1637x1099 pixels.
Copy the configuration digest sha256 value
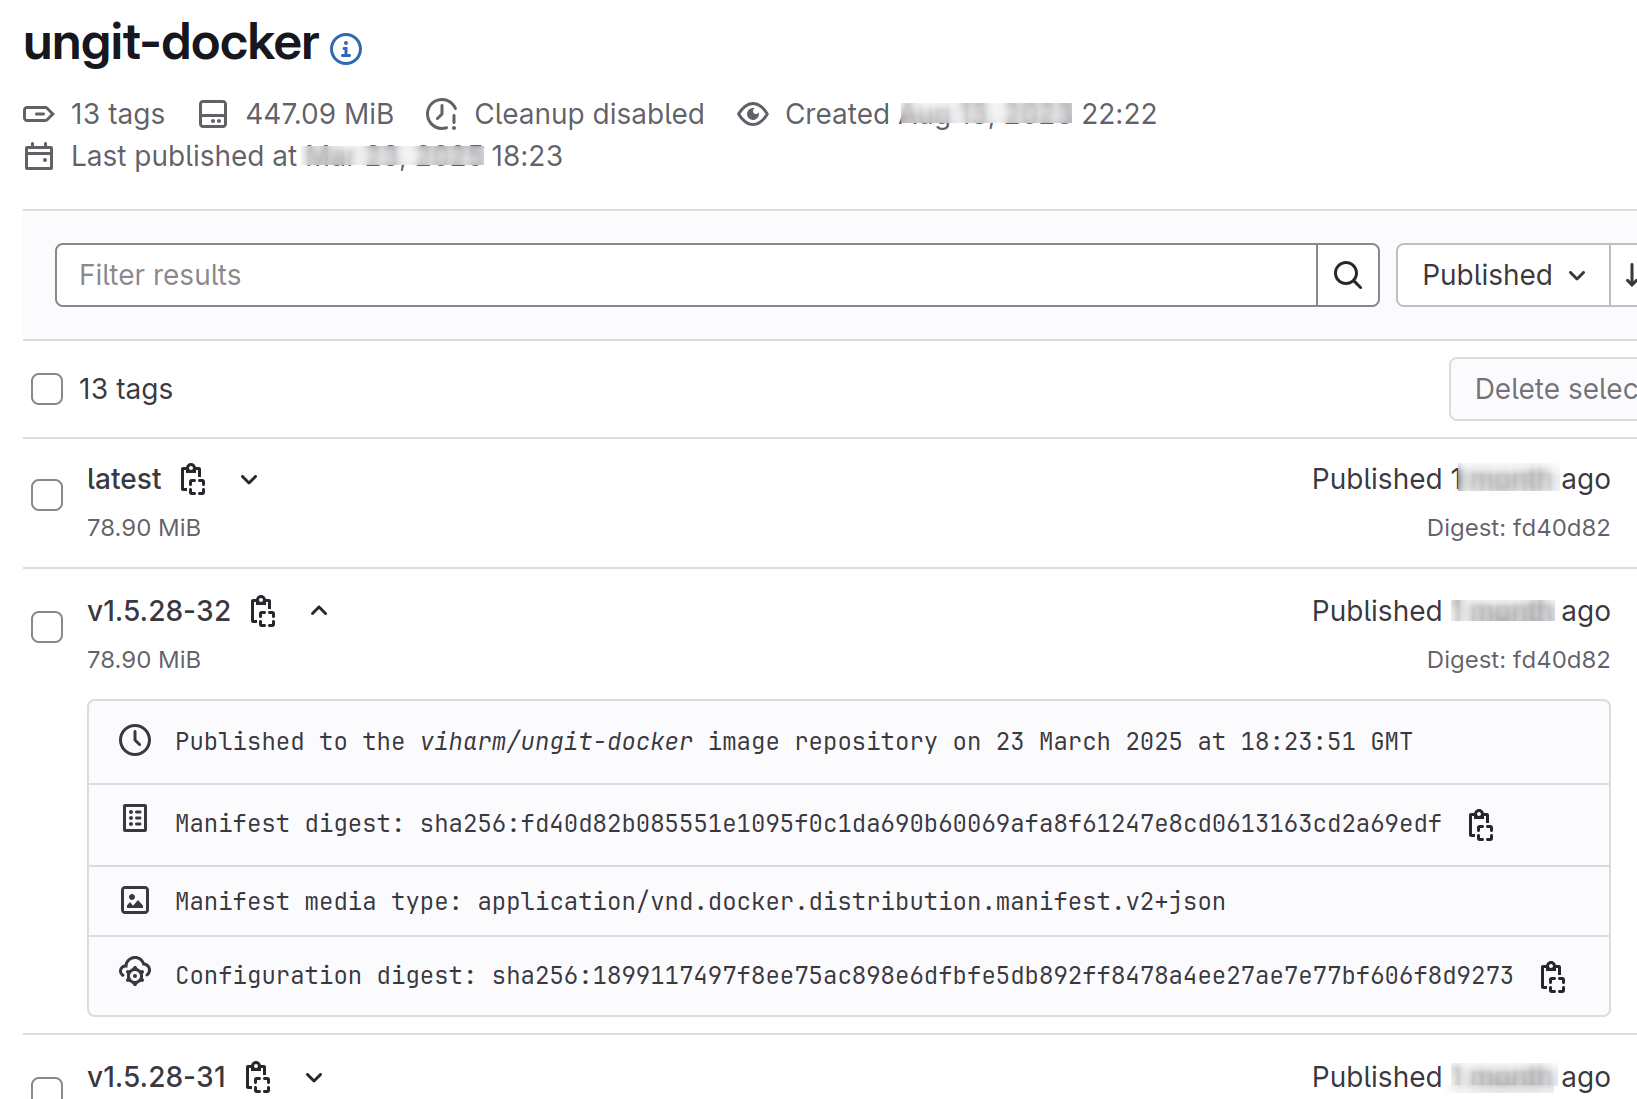click(1552, 977)
